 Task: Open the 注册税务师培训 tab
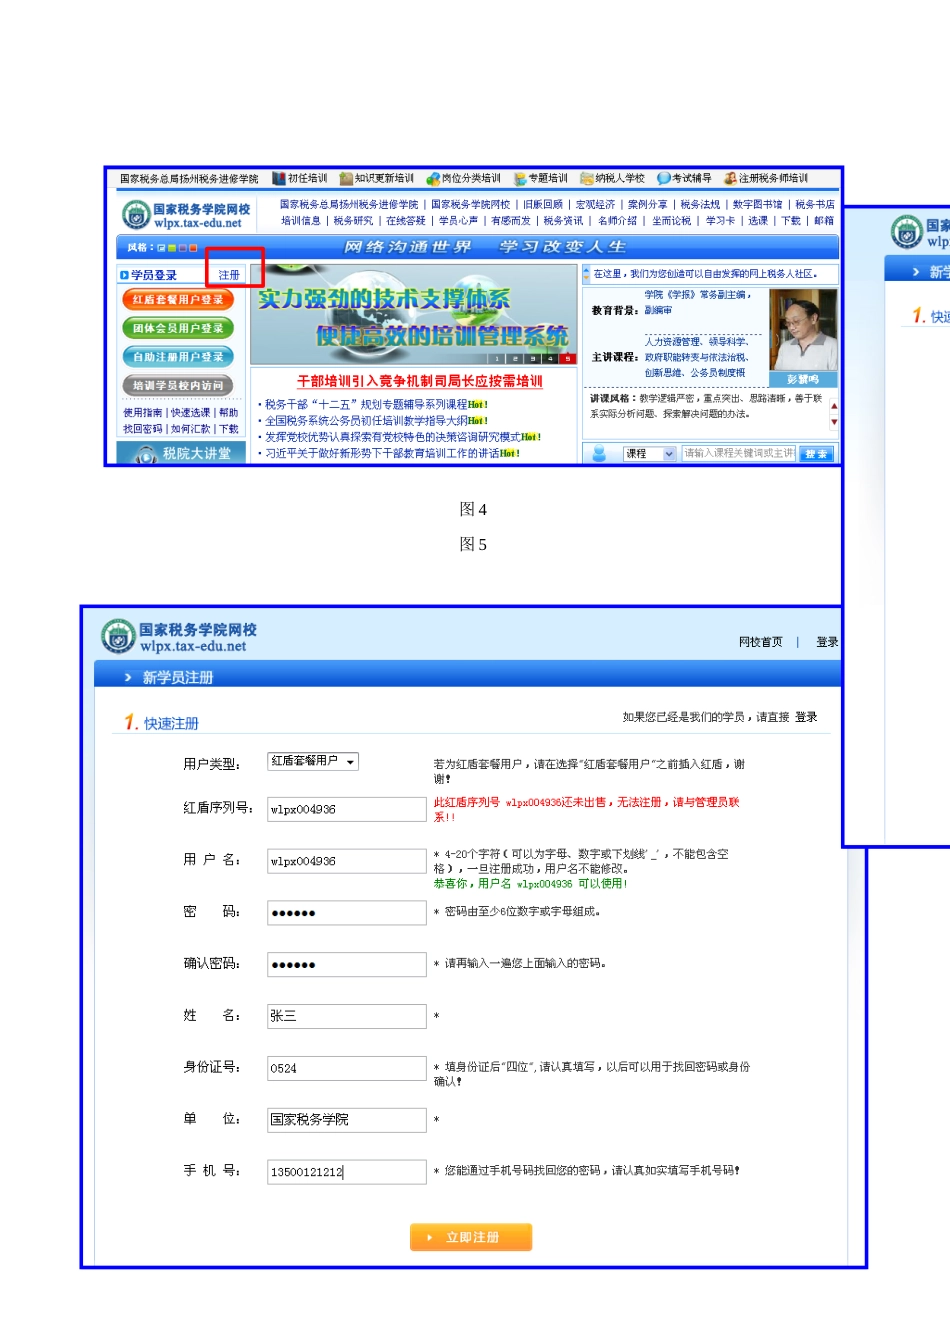[767, 178]
